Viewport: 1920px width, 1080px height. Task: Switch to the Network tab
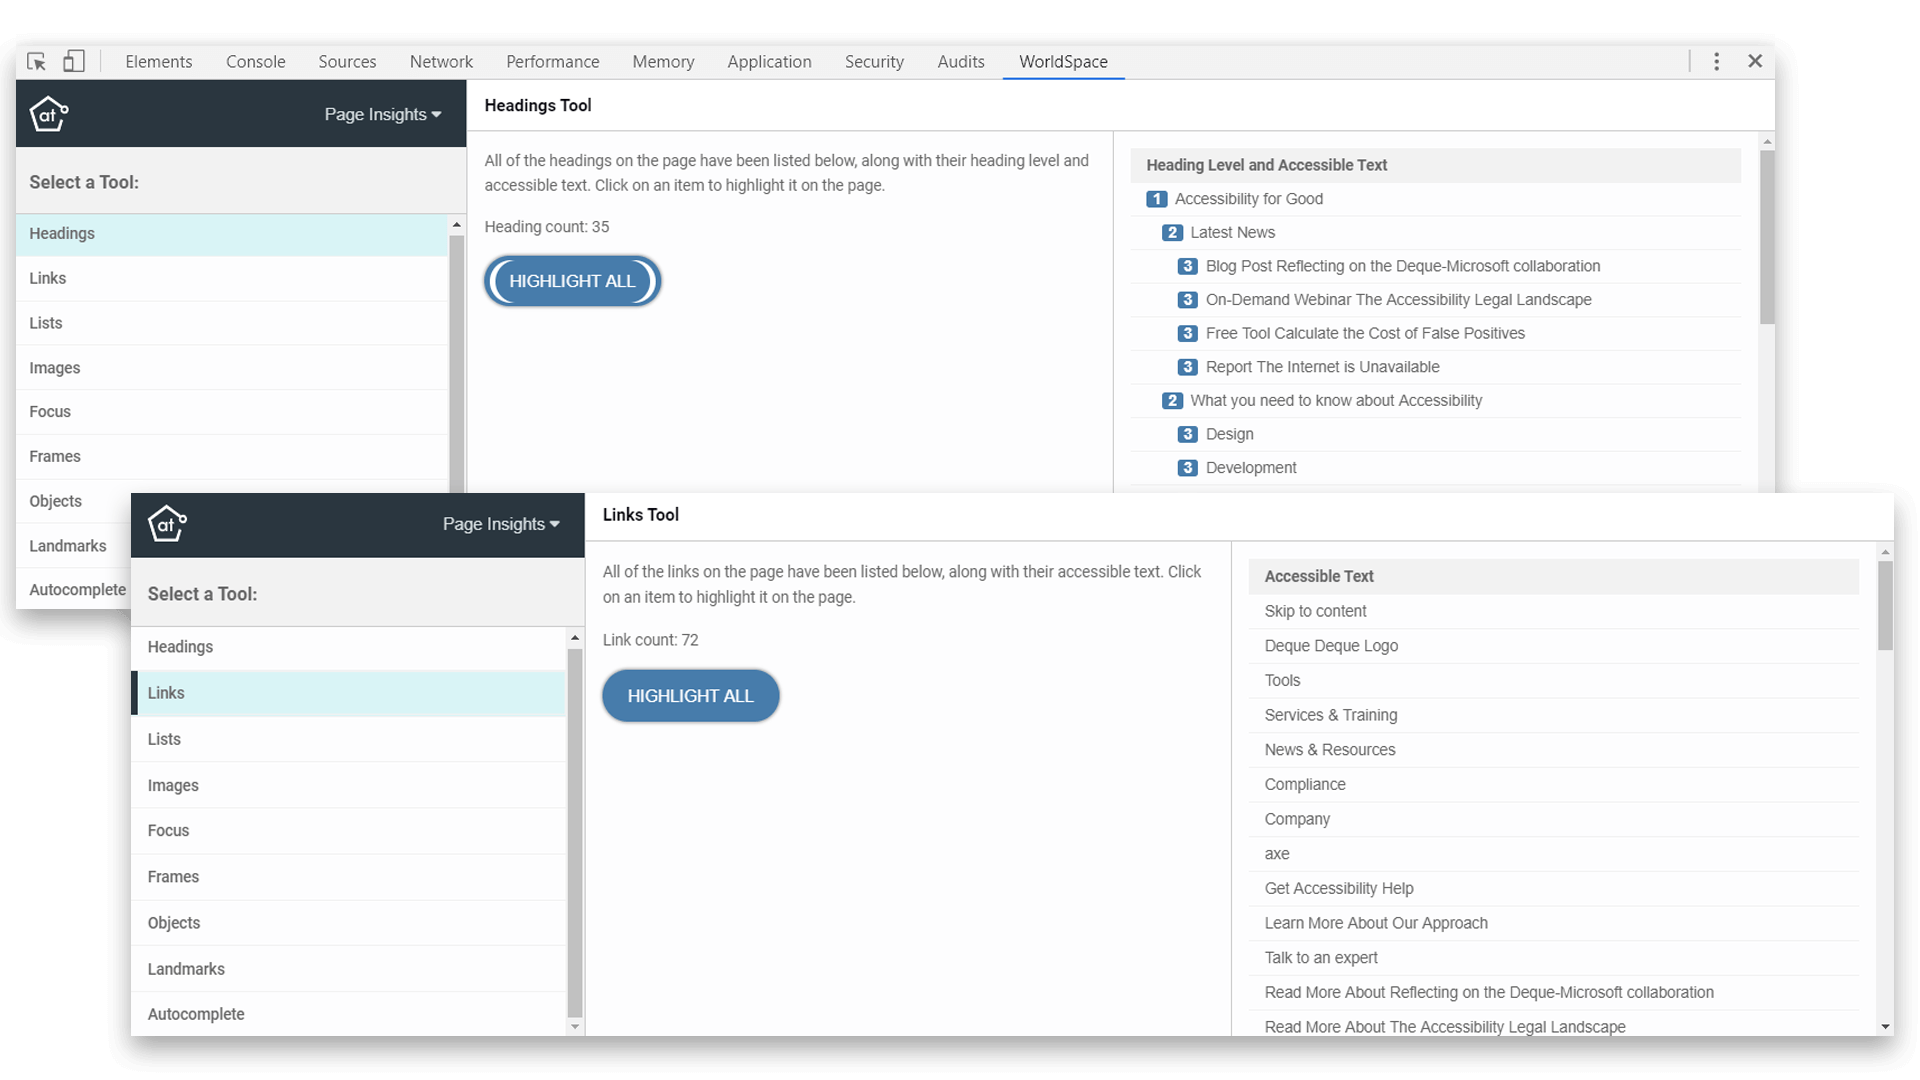[441, 62]
